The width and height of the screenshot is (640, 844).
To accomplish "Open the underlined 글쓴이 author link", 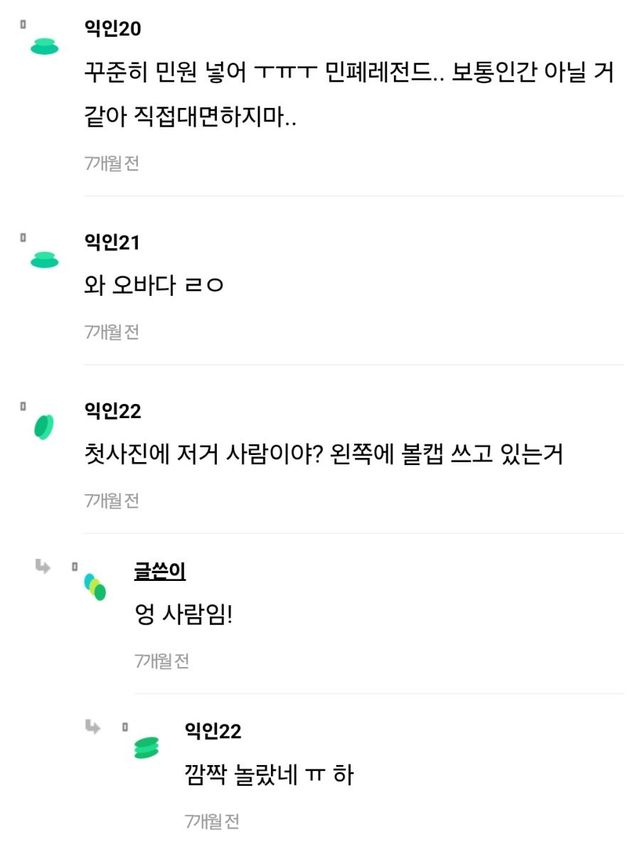I will [159, 571].
